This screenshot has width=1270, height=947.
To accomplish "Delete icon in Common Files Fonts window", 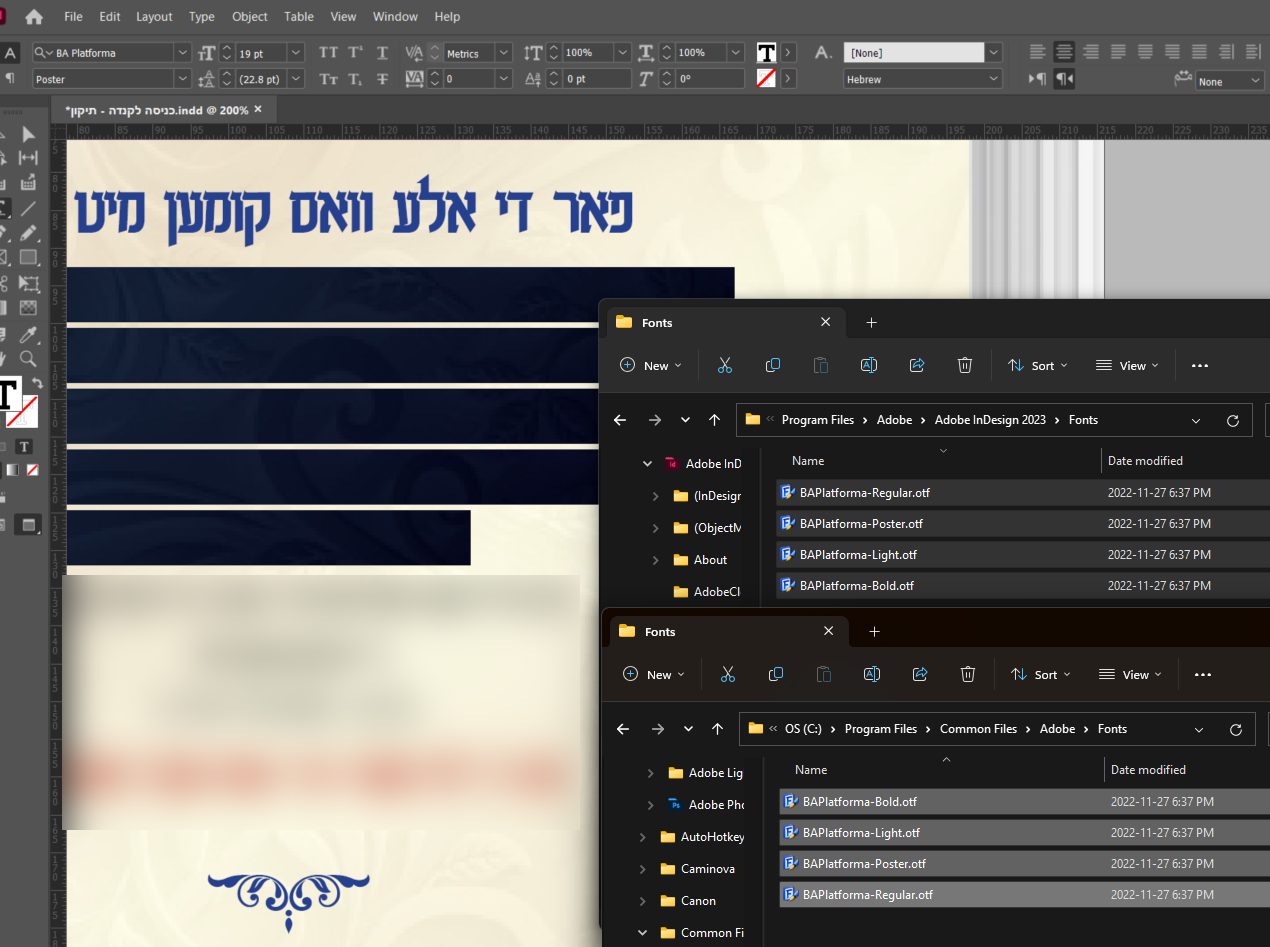I will 968,674.
